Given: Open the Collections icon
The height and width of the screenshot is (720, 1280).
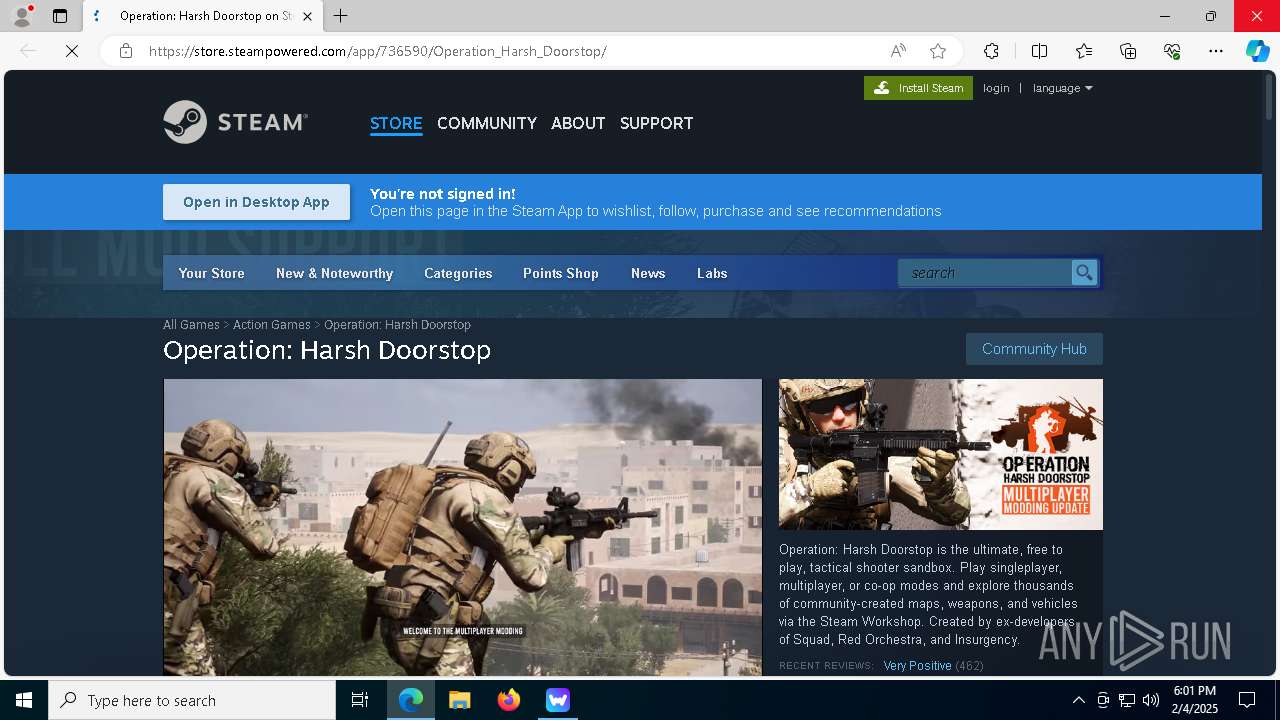Looking at the screenshot, I should pos(1128,51).
